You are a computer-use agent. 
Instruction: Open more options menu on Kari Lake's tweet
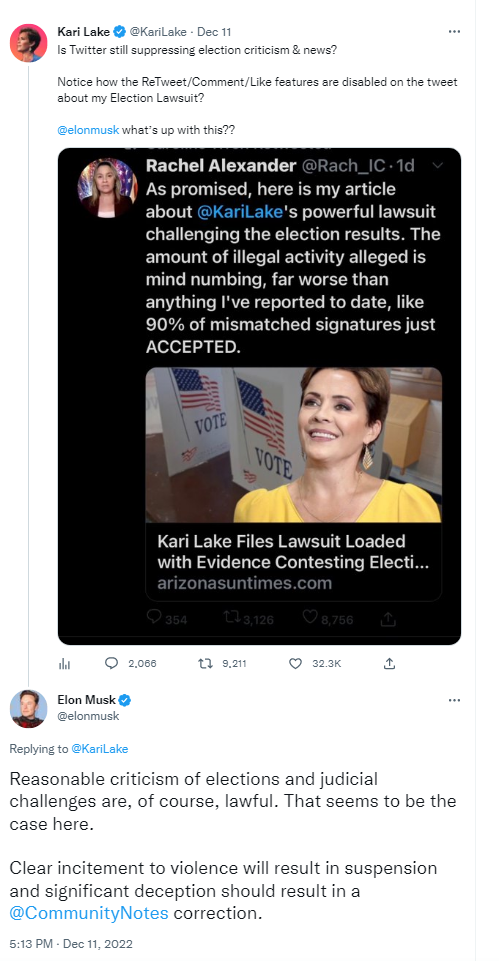click(454, 31)
